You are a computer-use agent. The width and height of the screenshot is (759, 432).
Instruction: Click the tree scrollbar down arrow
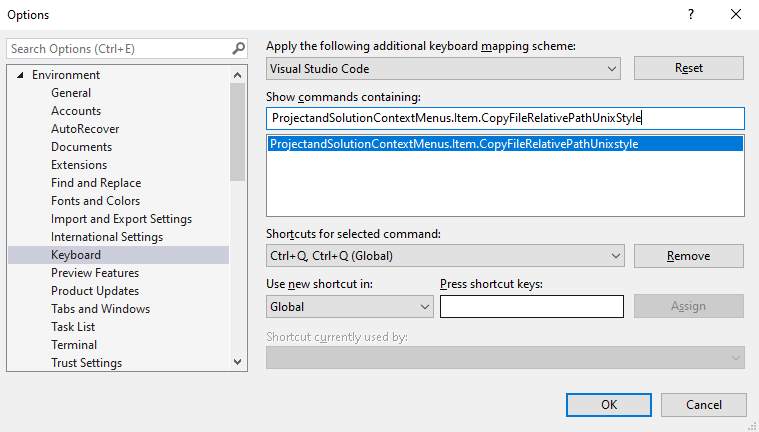tap(237, 362)
